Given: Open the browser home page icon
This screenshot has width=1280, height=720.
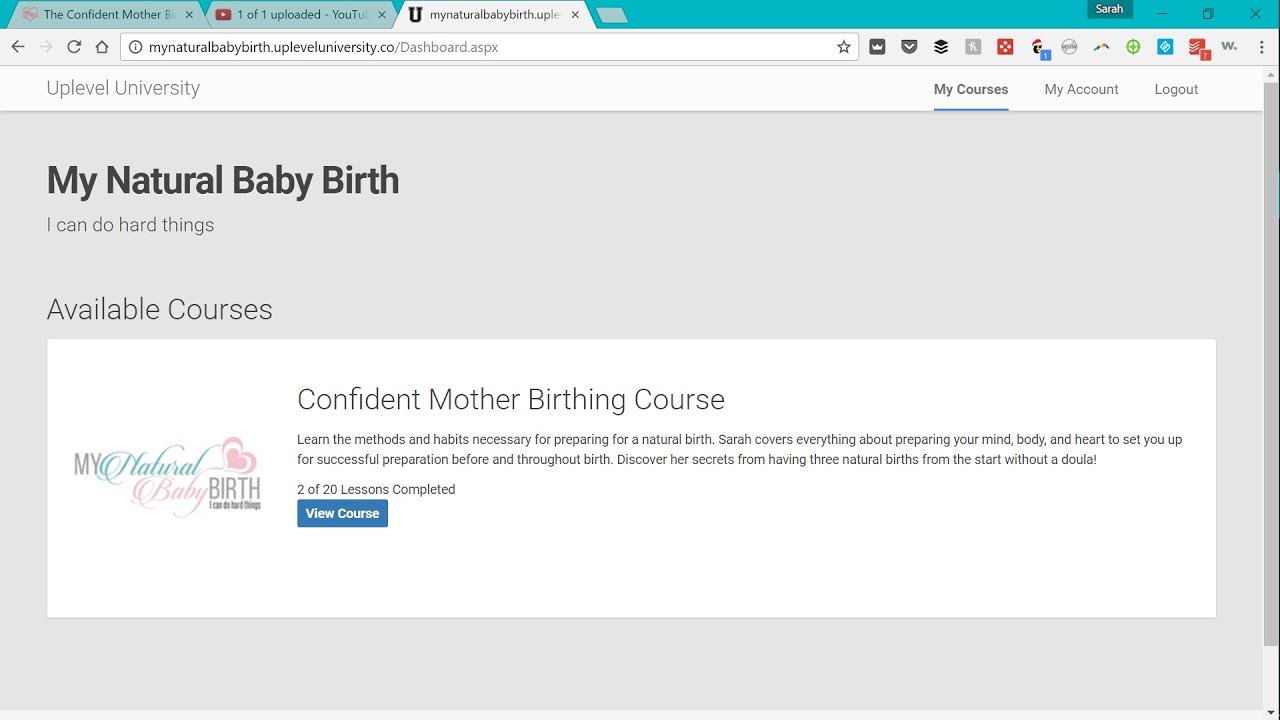Looking at the screenshot, I should click(102, 47).
